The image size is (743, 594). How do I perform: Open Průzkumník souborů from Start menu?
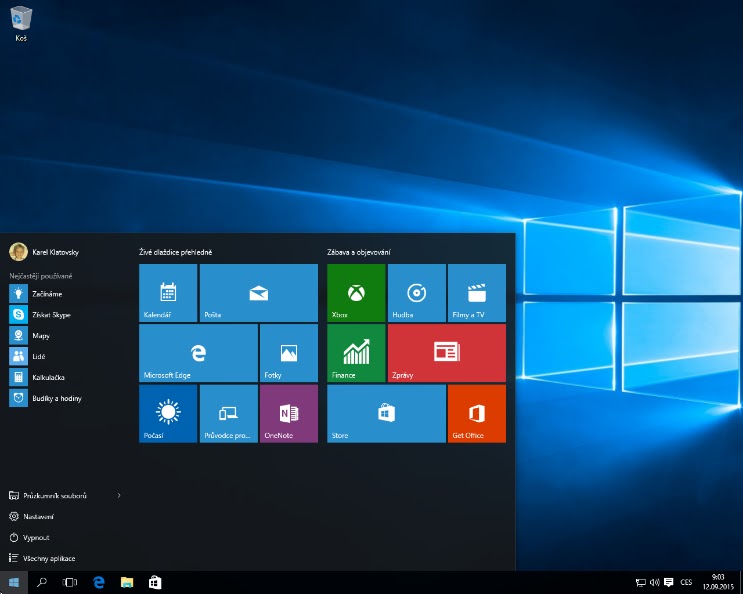tap(55, 495)
